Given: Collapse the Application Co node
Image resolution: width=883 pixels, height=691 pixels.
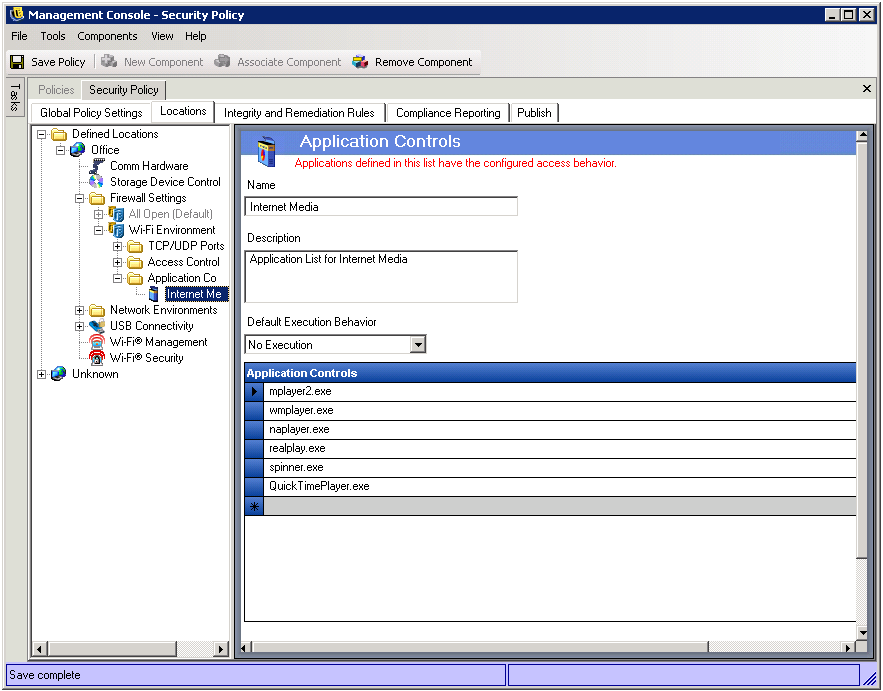Looking at the screenshot, I should point(117,278).
